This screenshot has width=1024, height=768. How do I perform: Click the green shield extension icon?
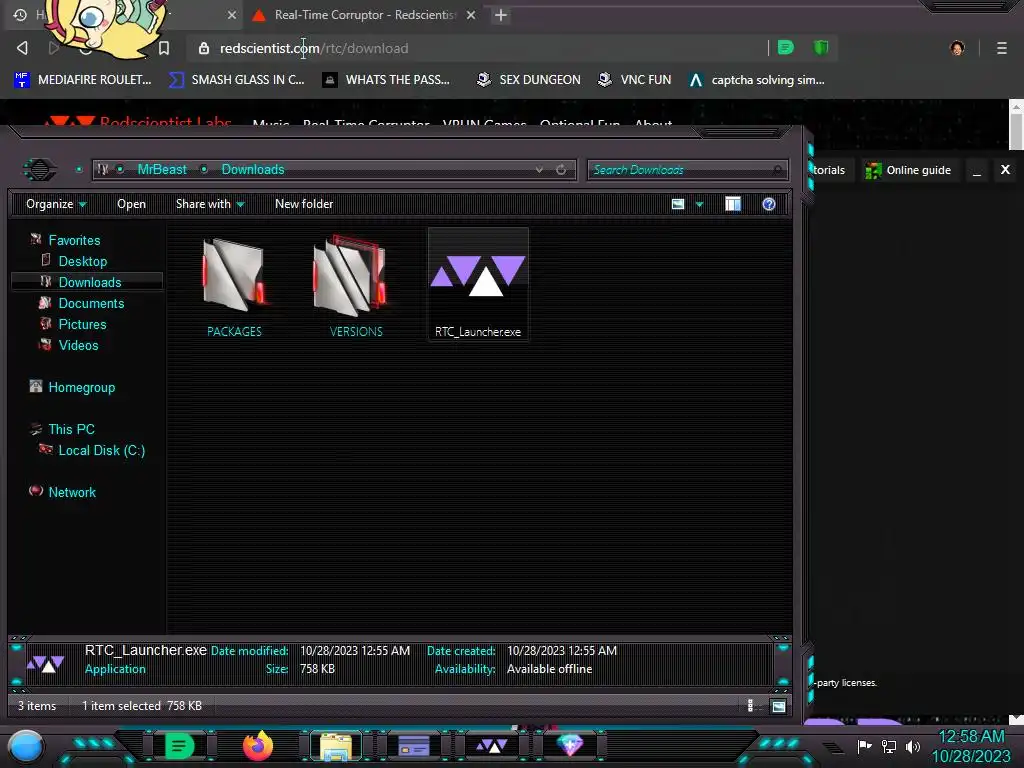(x=821, y=48)
